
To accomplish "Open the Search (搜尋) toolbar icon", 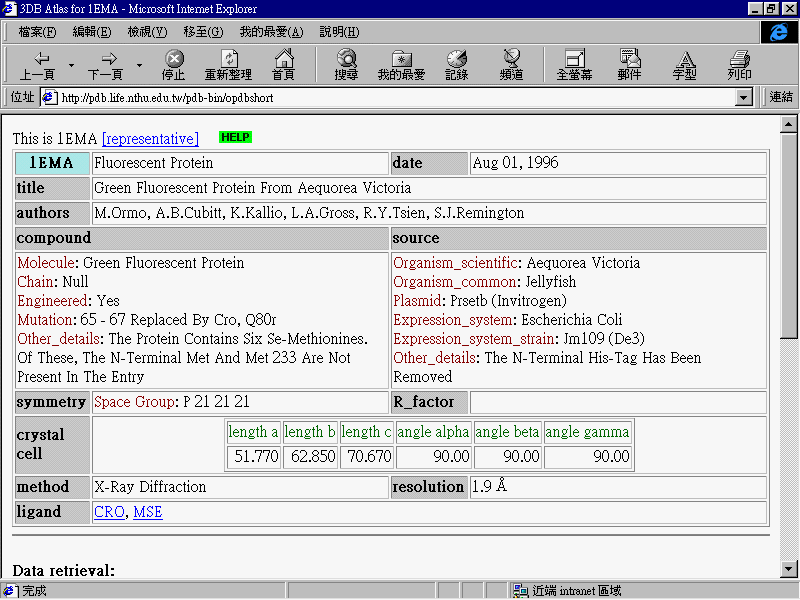I will [x=346, y=65].
